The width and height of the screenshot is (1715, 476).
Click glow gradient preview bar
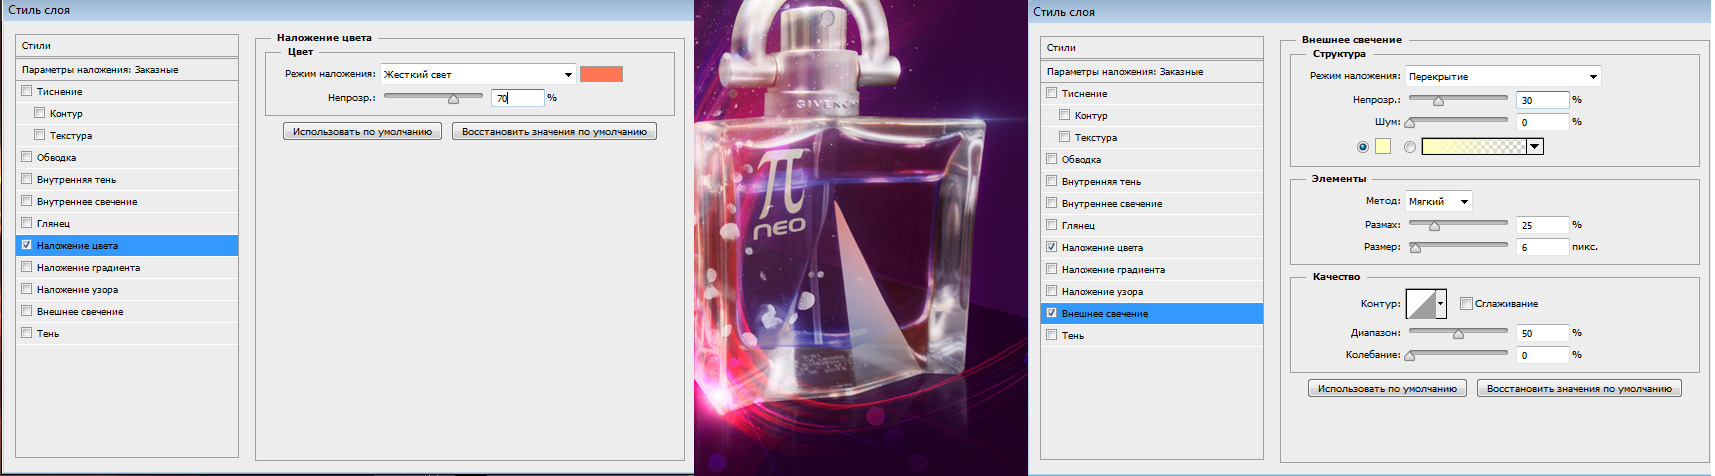(1474, 147)
